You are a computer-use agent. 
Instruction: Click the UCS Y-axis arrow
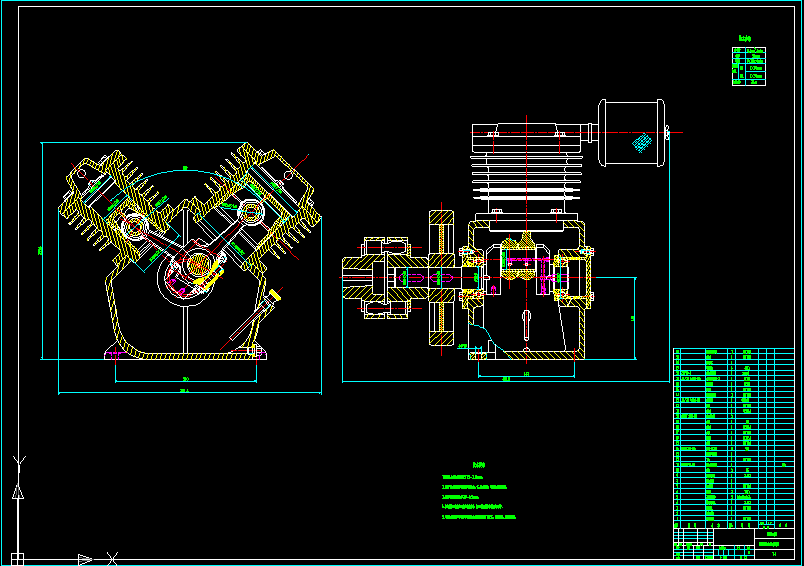[x=18, y=492]
